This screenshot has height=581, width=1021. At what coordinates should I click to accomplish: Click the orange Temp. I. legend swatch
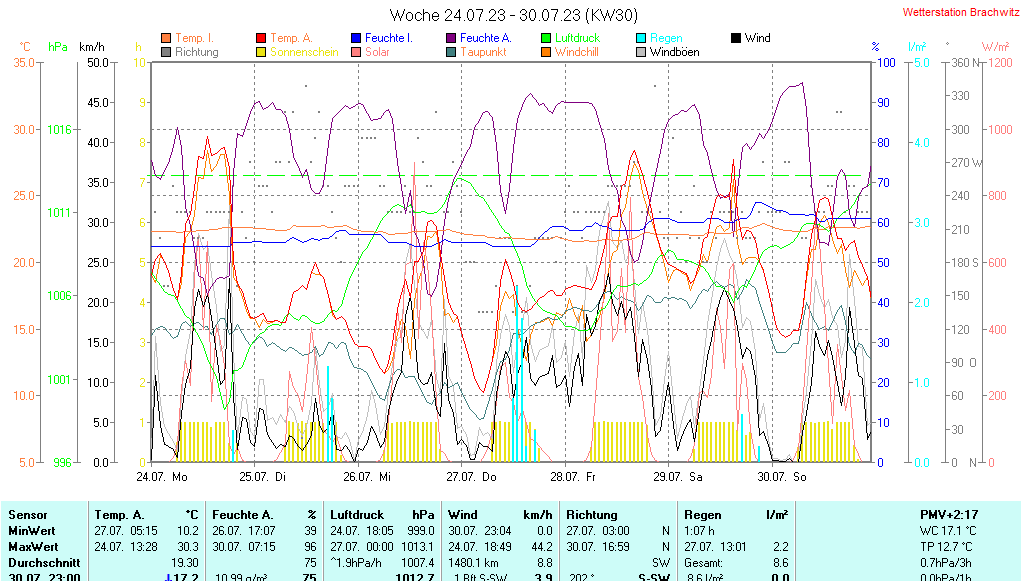(x=166, y=38)
